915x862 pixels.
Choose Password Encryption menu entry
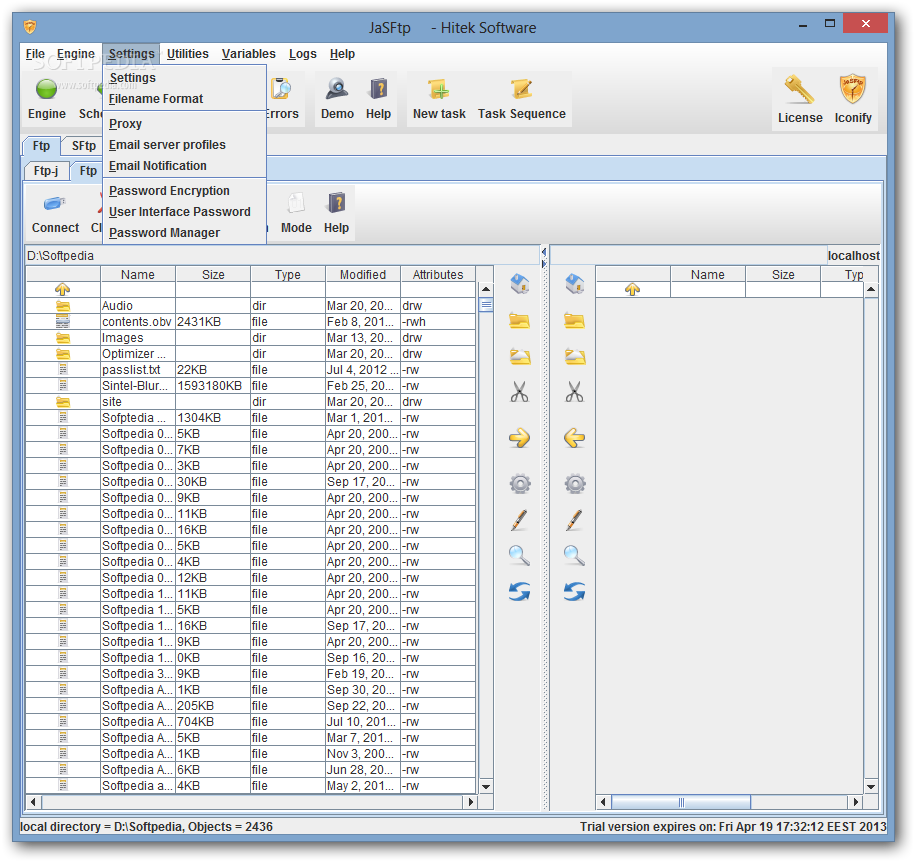[184, 191]
